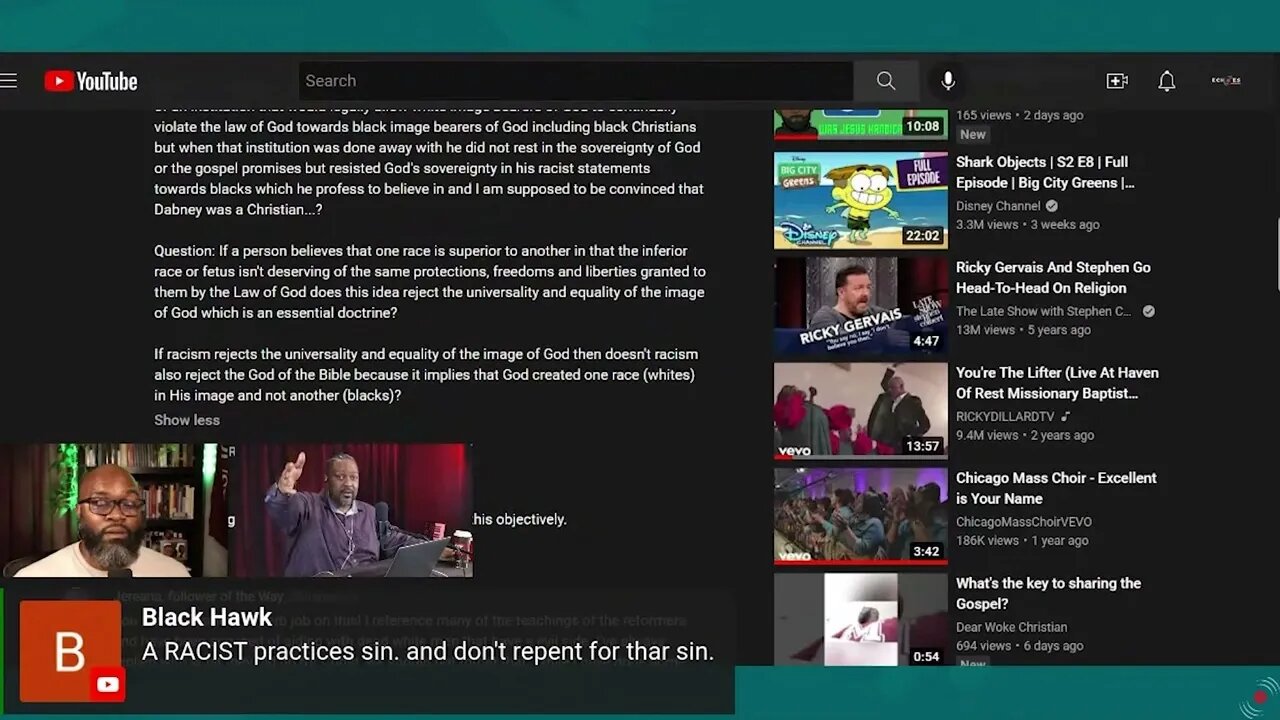The width and height of the screenshot is (1280, 720).
Task: Click the 'Black Hawk' commenter name
Action: (x=207, y=617)
